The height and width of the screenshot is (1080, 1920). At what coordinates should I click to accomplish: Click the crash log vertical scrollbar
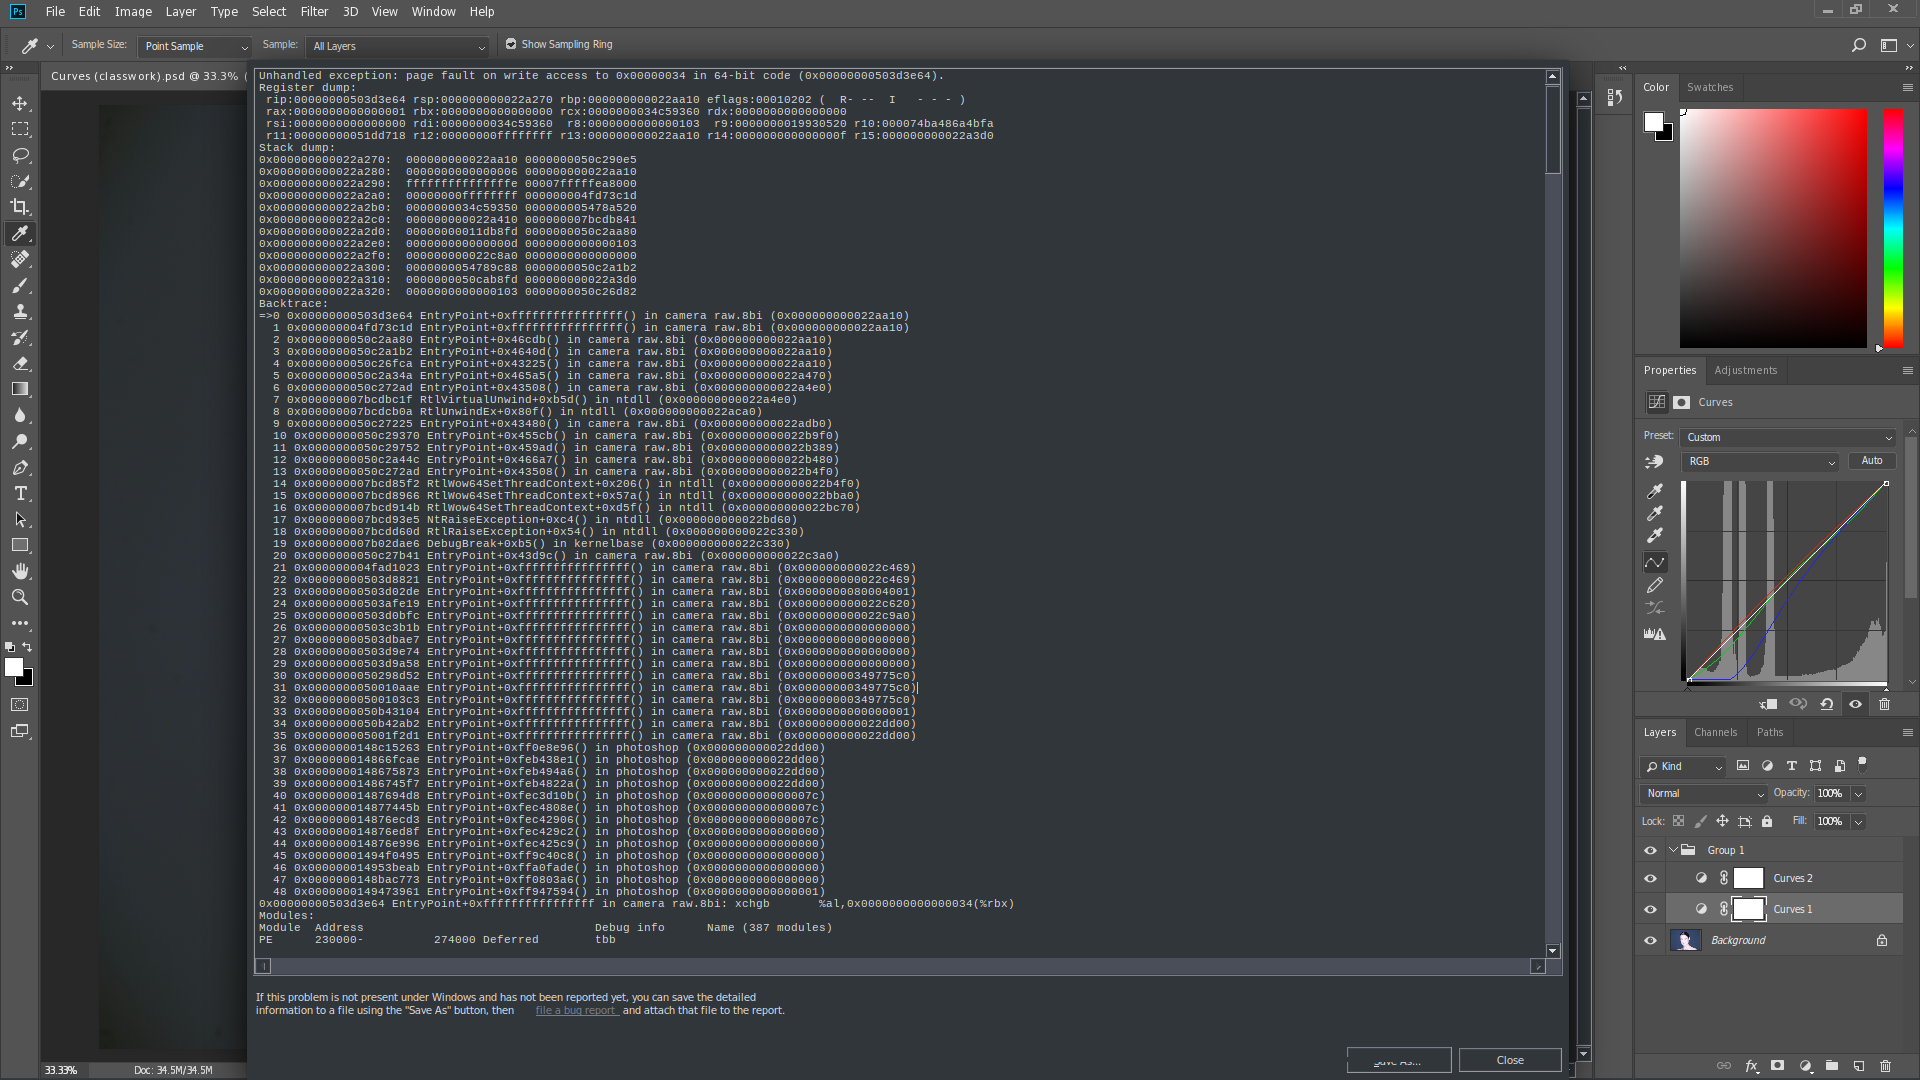tap(1552, 515)
